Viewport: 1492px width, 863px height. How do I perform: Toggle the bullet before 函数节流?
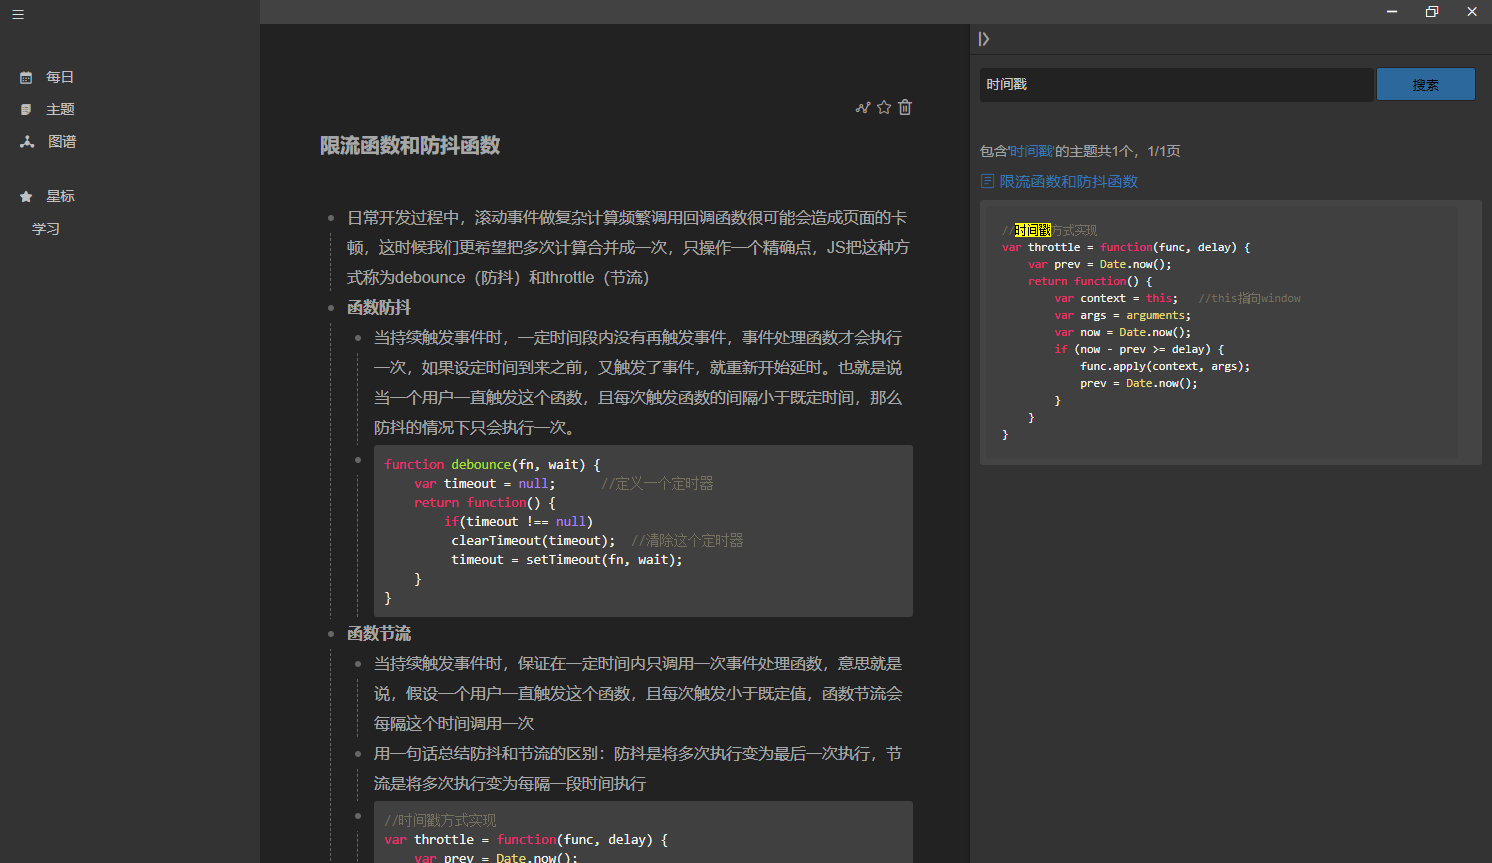(331, 634)
